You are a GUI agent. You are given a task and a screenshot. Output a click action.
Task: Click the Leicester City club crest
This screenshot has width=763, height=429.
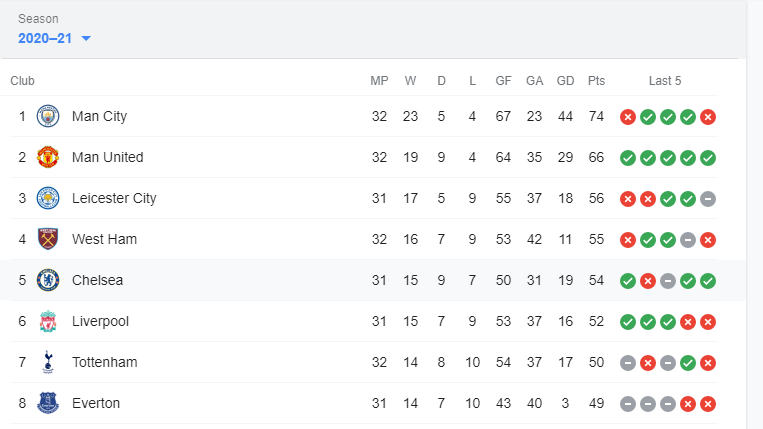point(48,198)
